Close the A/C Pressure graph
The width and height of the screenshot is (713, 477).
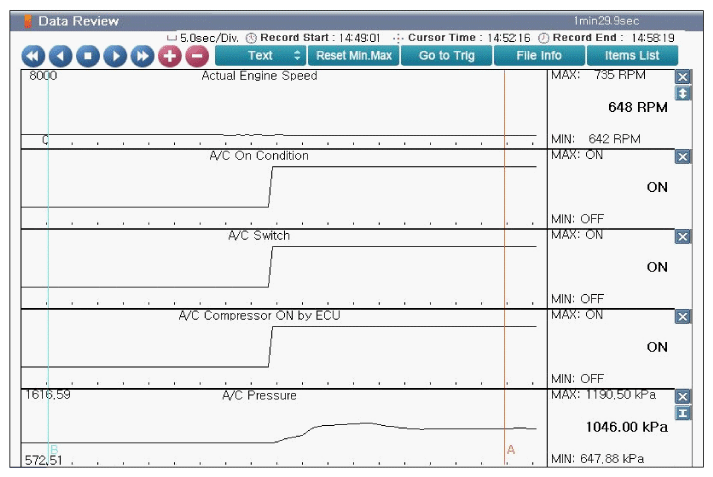coord(683,397)
